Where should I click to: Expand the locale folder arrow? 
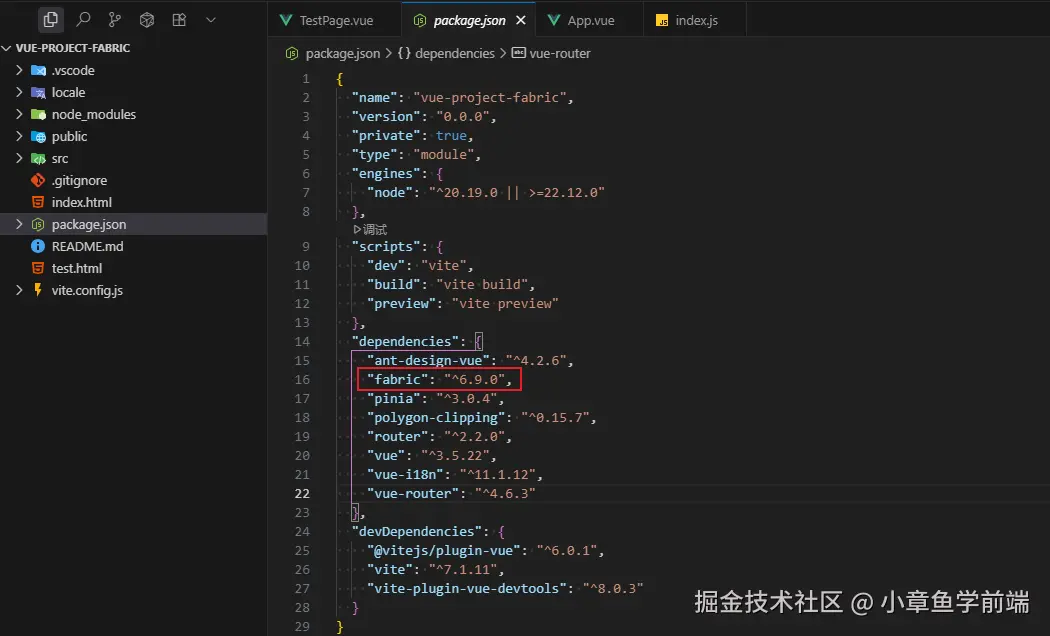point(19,92)
